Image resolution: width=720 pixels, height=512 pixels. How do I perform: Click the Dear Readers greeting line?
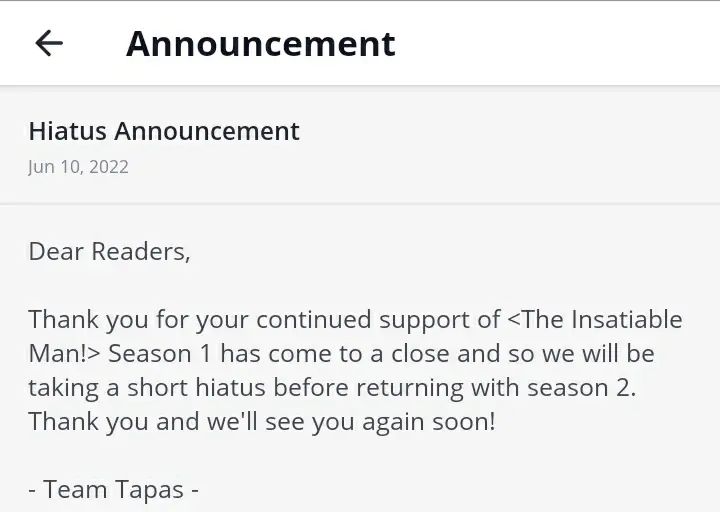point(109,251)
